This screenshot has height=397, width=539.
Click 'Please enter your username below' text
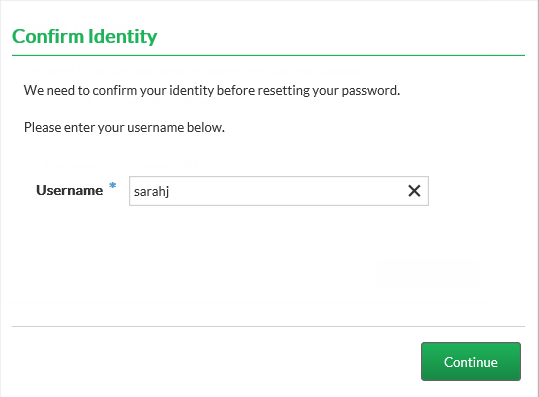tap(124, 128)
